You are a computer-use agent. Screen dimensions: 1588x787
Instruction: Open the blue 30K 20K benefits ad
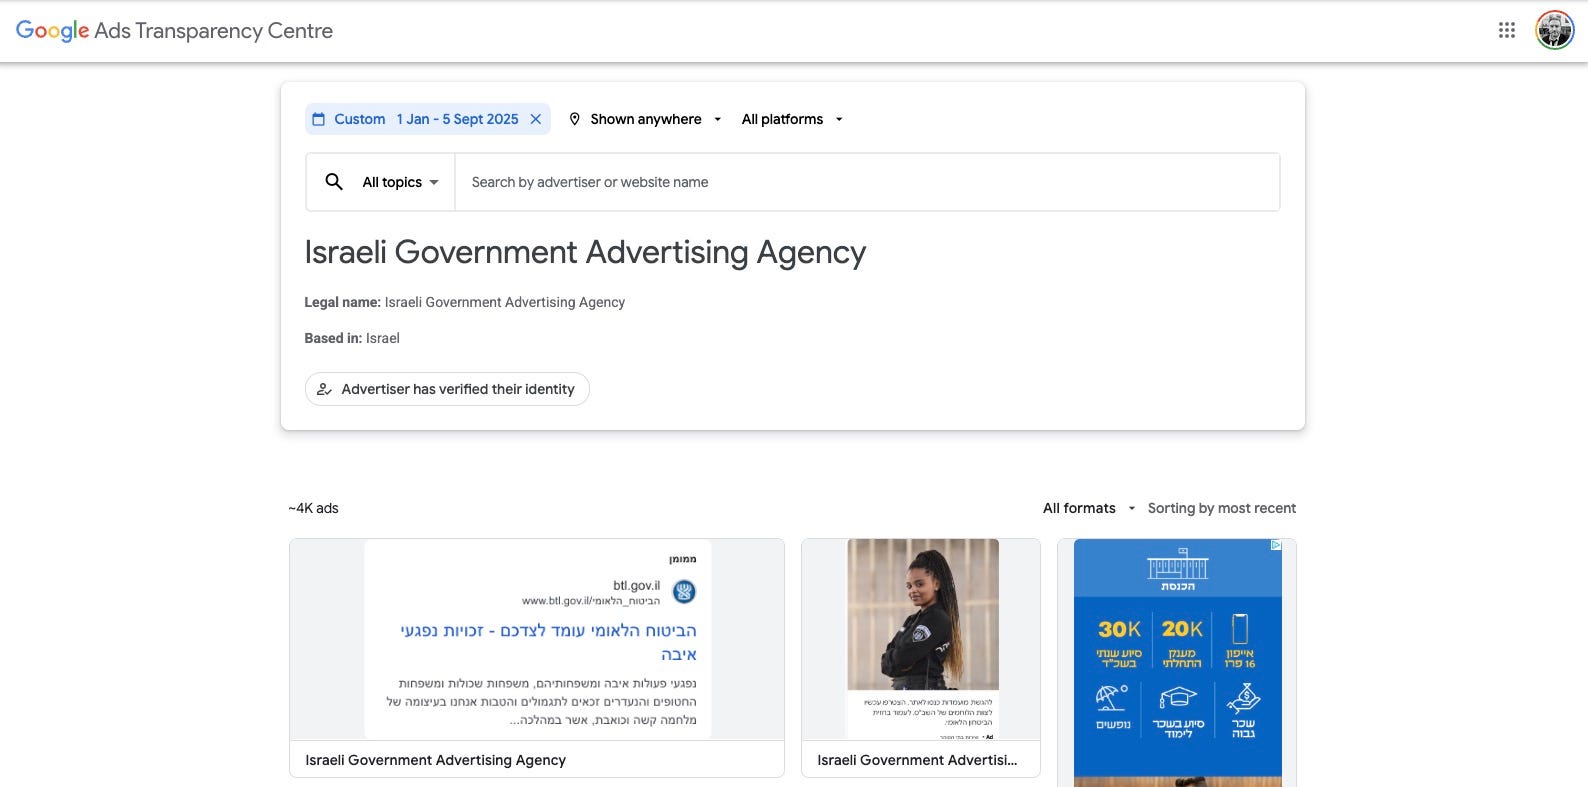pyautogui.click(x=1177, y=663)
